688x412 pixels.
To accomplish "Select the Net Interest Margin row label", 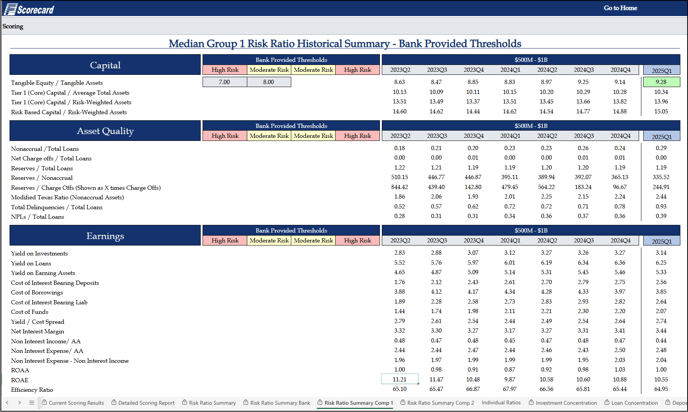I will point(37,331).
